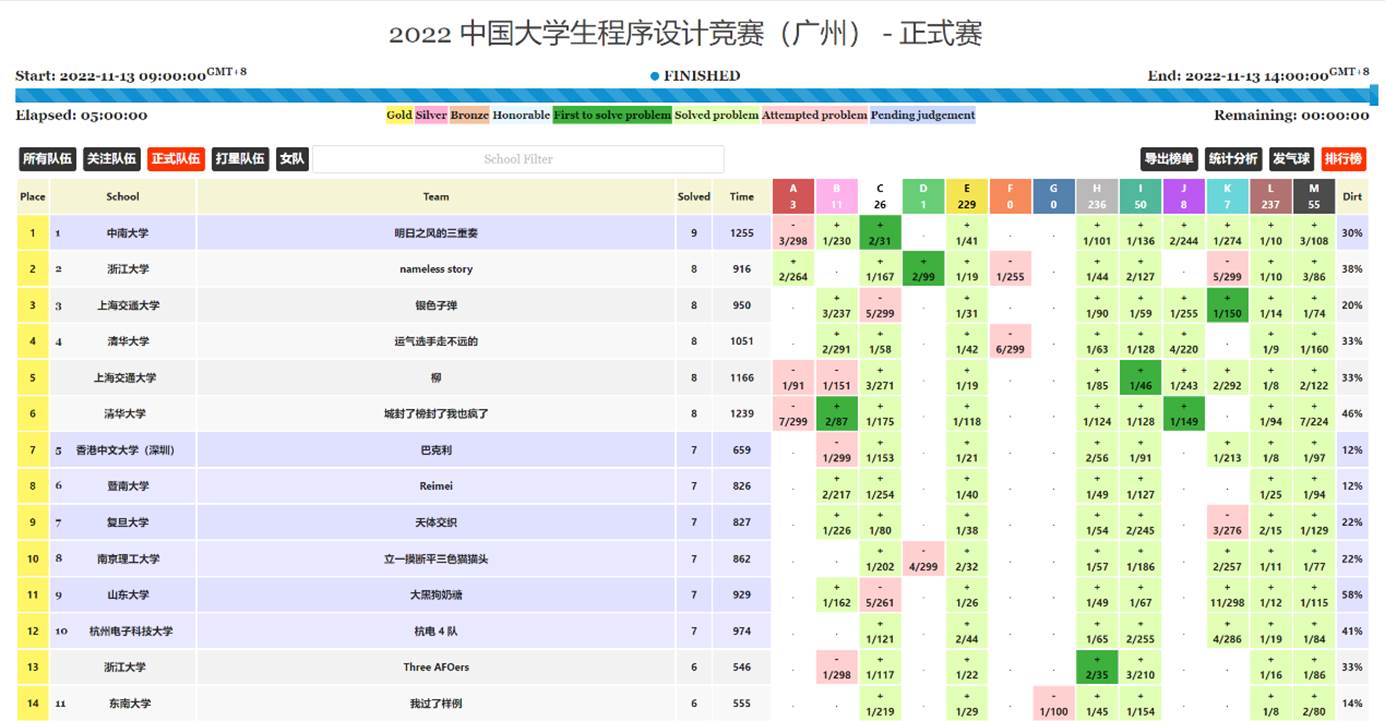Click the first-solve cell for problem D
Screen dimensions: 1385x721
[x=923, y=269]
